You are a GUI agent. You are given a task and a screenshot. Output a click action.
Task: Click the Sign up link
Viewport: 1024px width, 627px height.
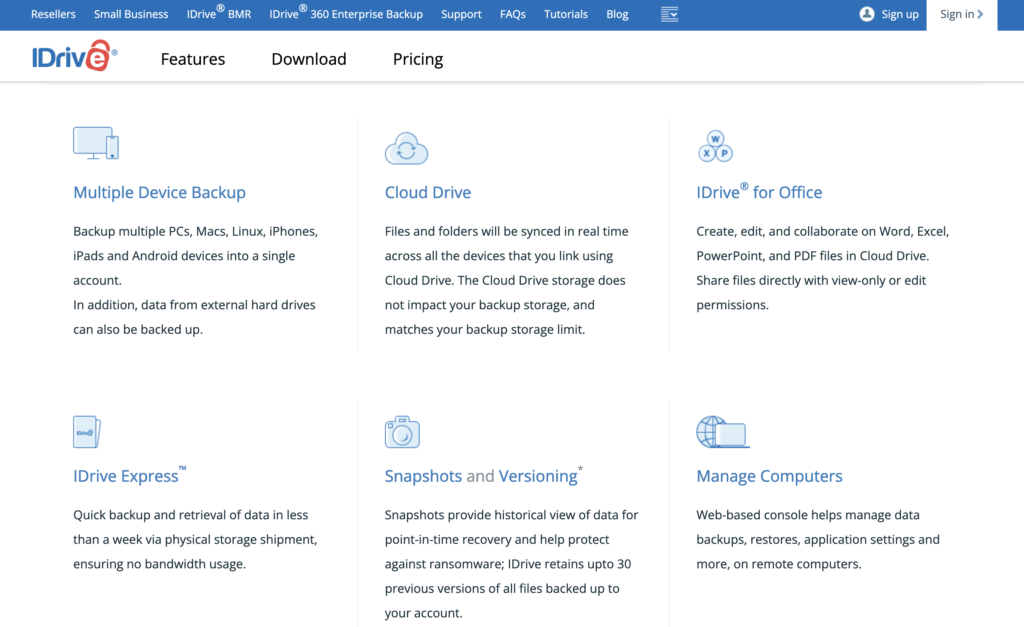tap(900, 14)
